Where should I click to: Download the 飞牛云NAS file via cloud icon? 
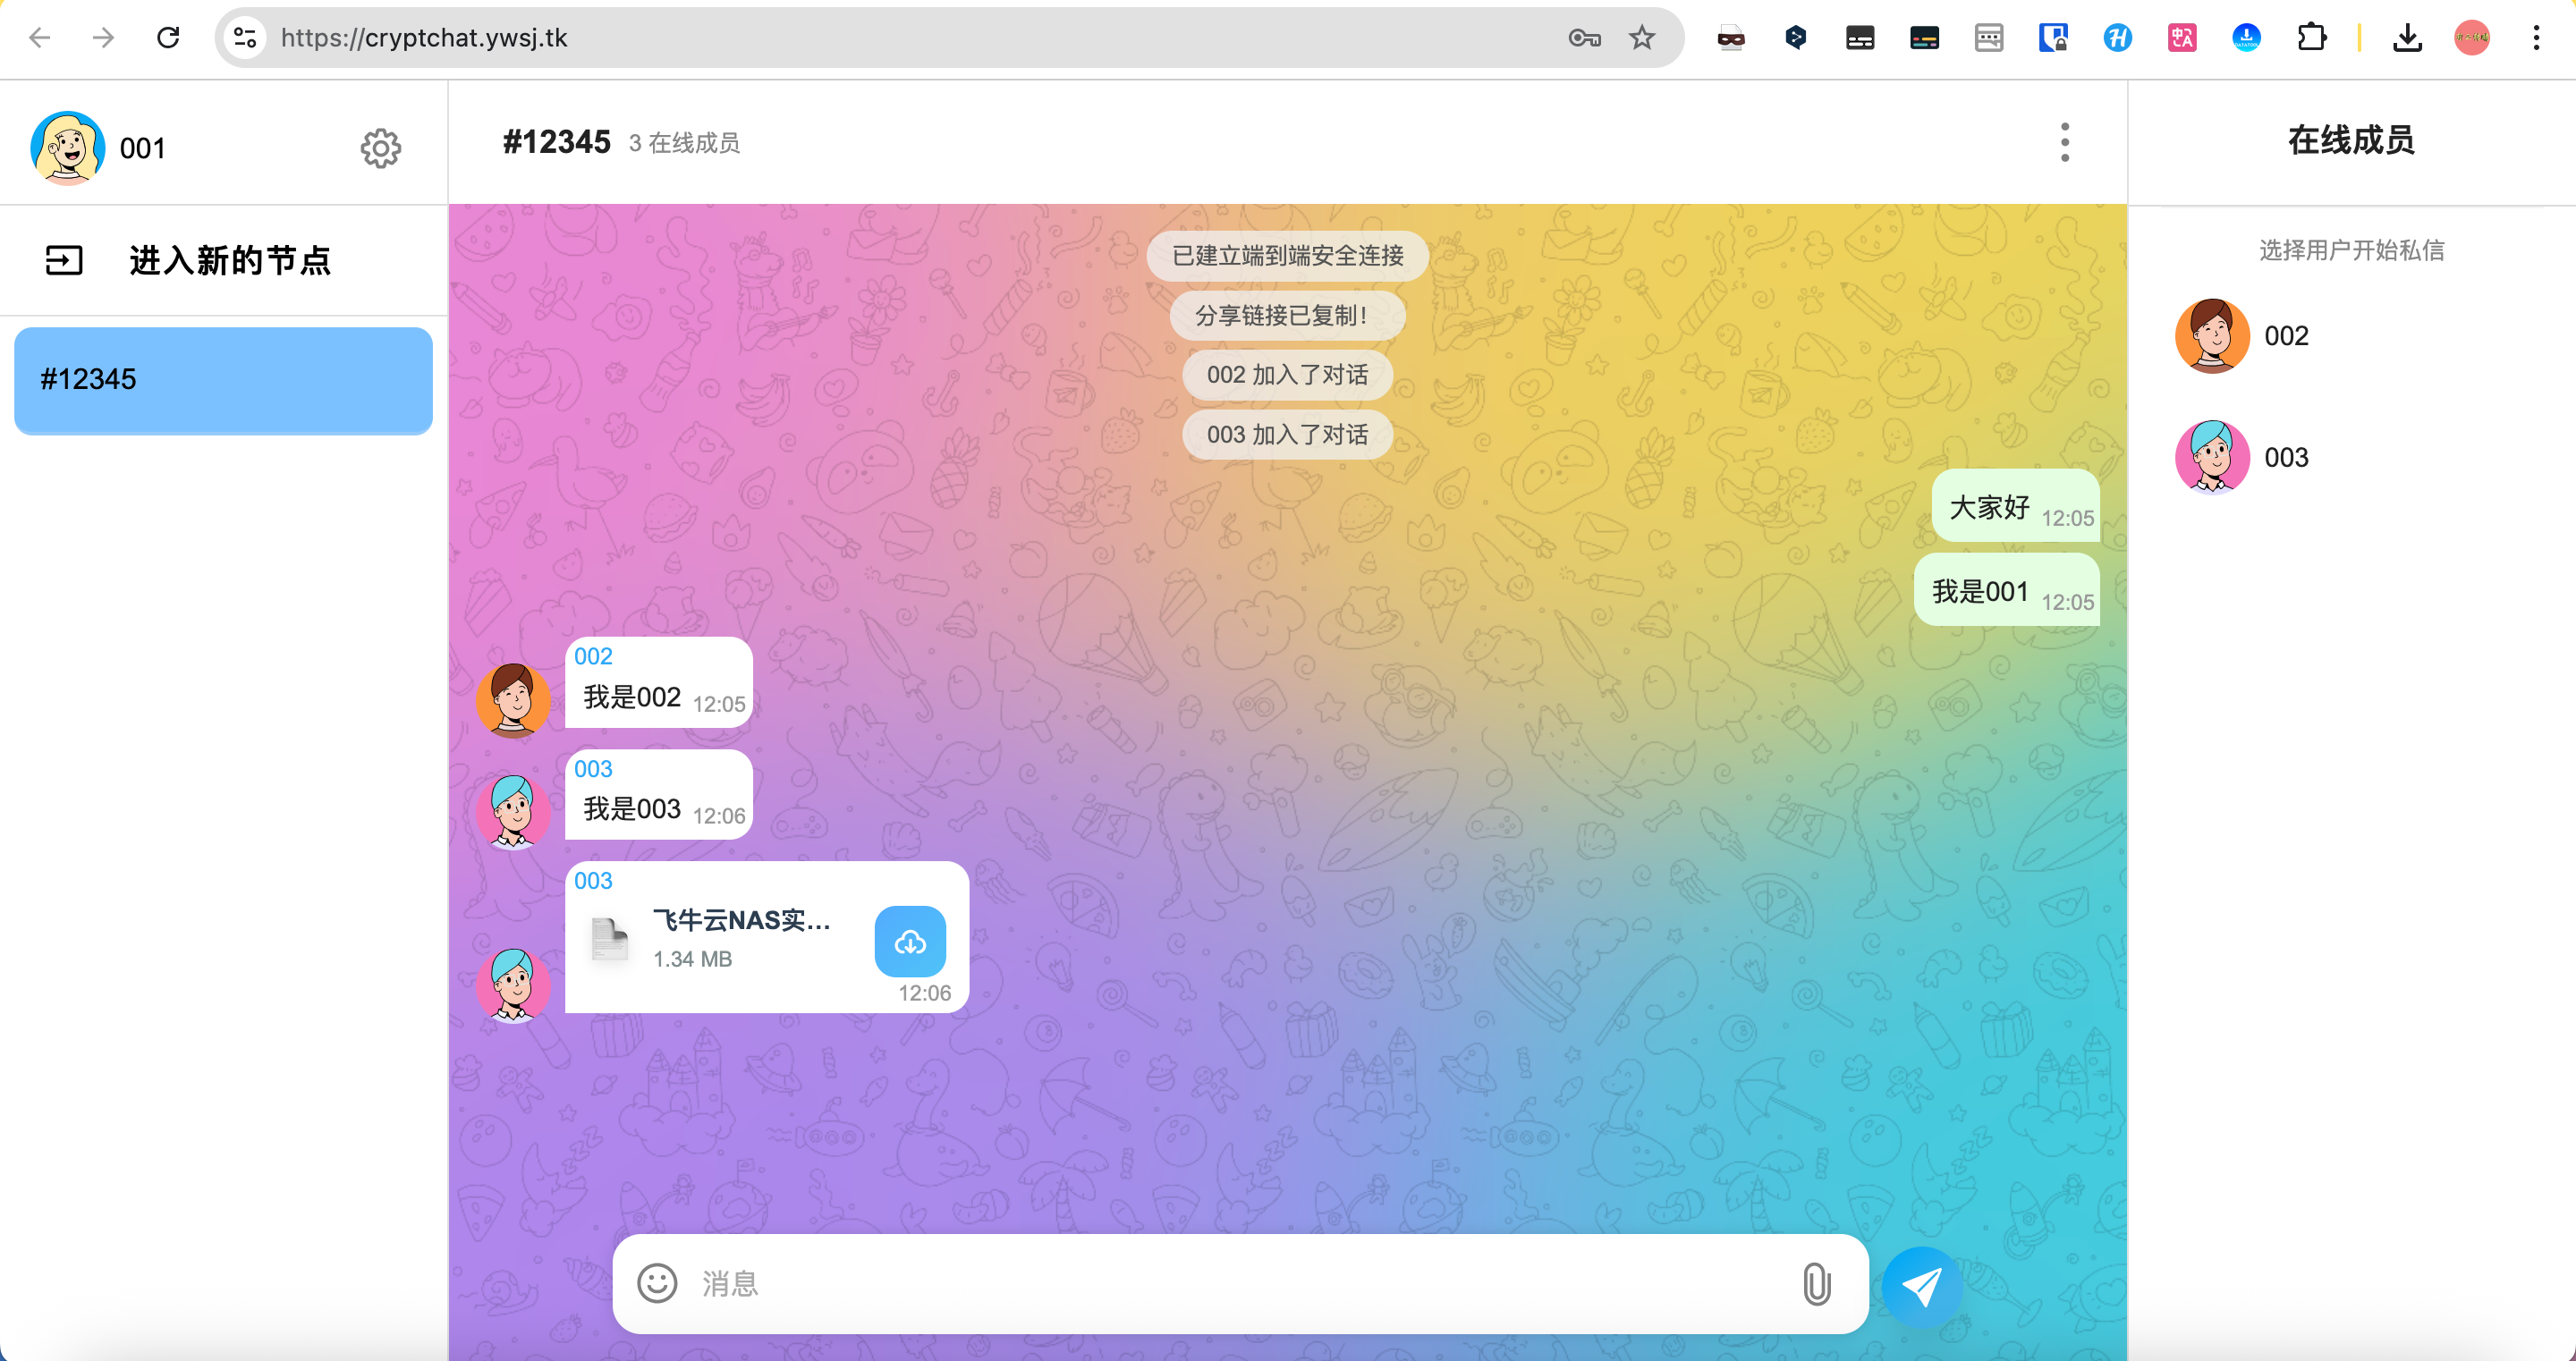pyautogui.click(x=909, y=941)
